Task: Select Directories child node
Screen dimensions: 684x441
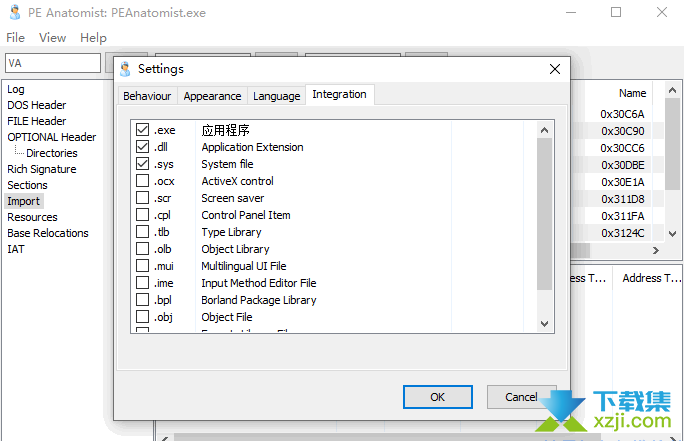Action: click(x=51, y=153)
